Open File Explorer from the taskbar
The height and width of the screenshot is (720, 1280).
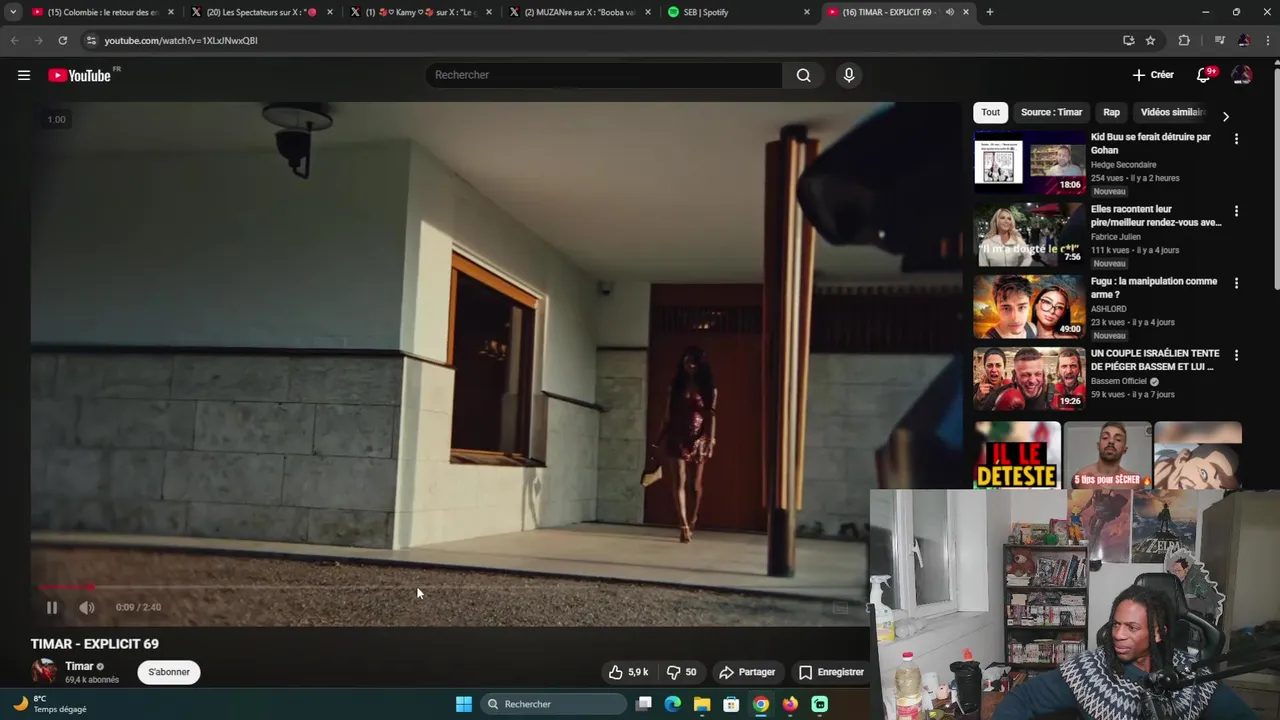(x=702, y=704)
